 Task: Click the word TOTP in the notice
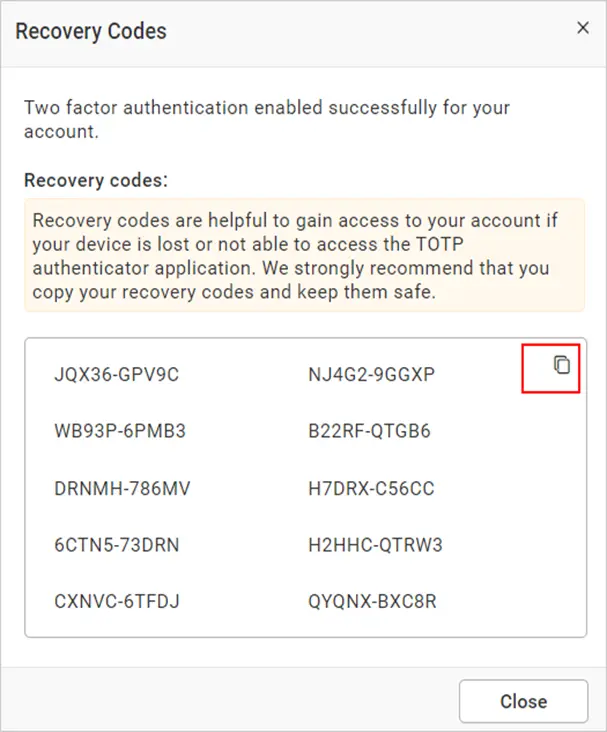click(x=439, y=244)
